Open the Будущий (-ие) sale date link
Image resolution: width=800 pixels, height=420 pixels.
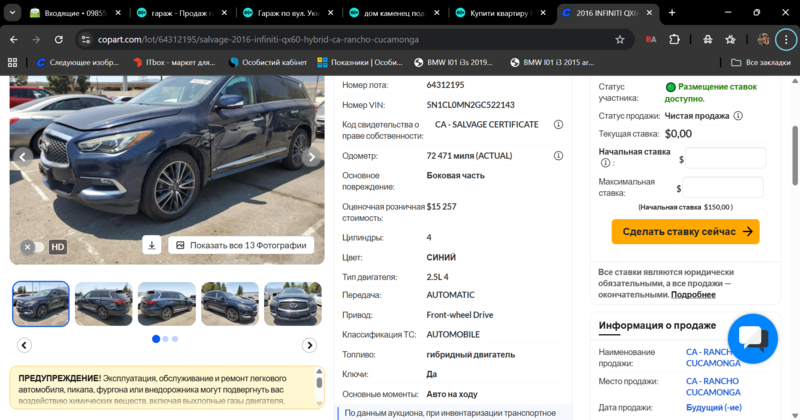point(713,407)
